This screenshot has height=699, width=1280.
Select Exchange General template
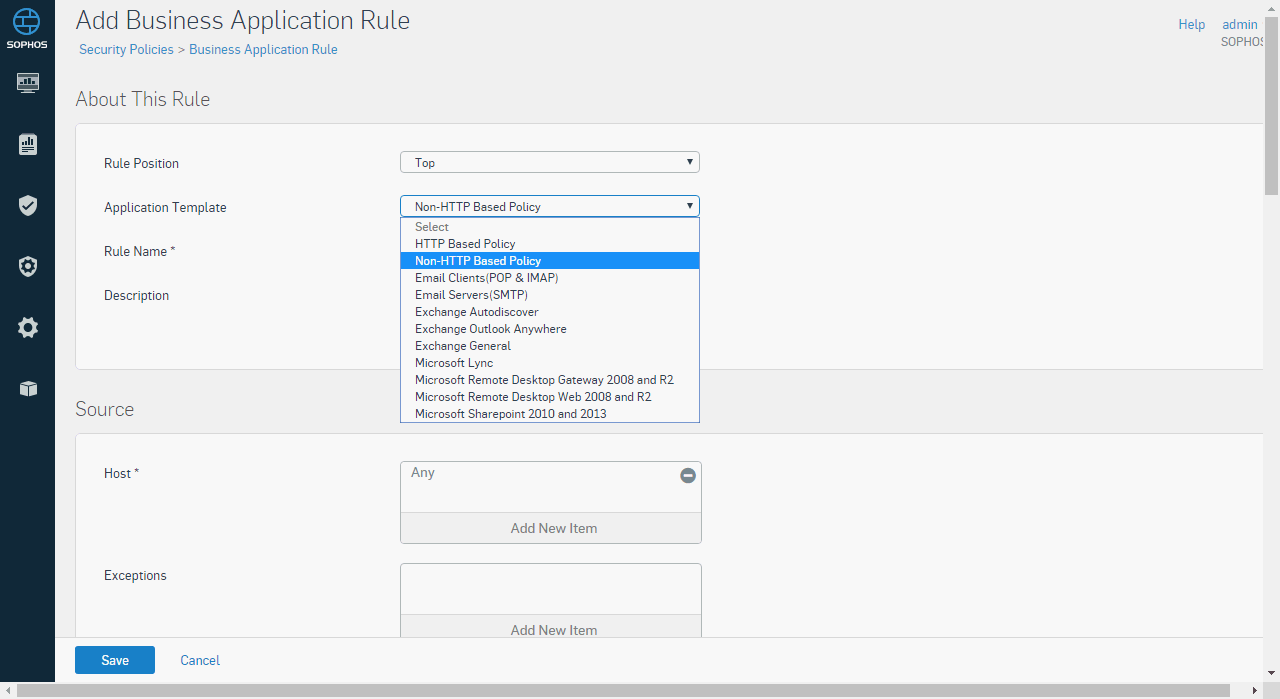point(550,346)
